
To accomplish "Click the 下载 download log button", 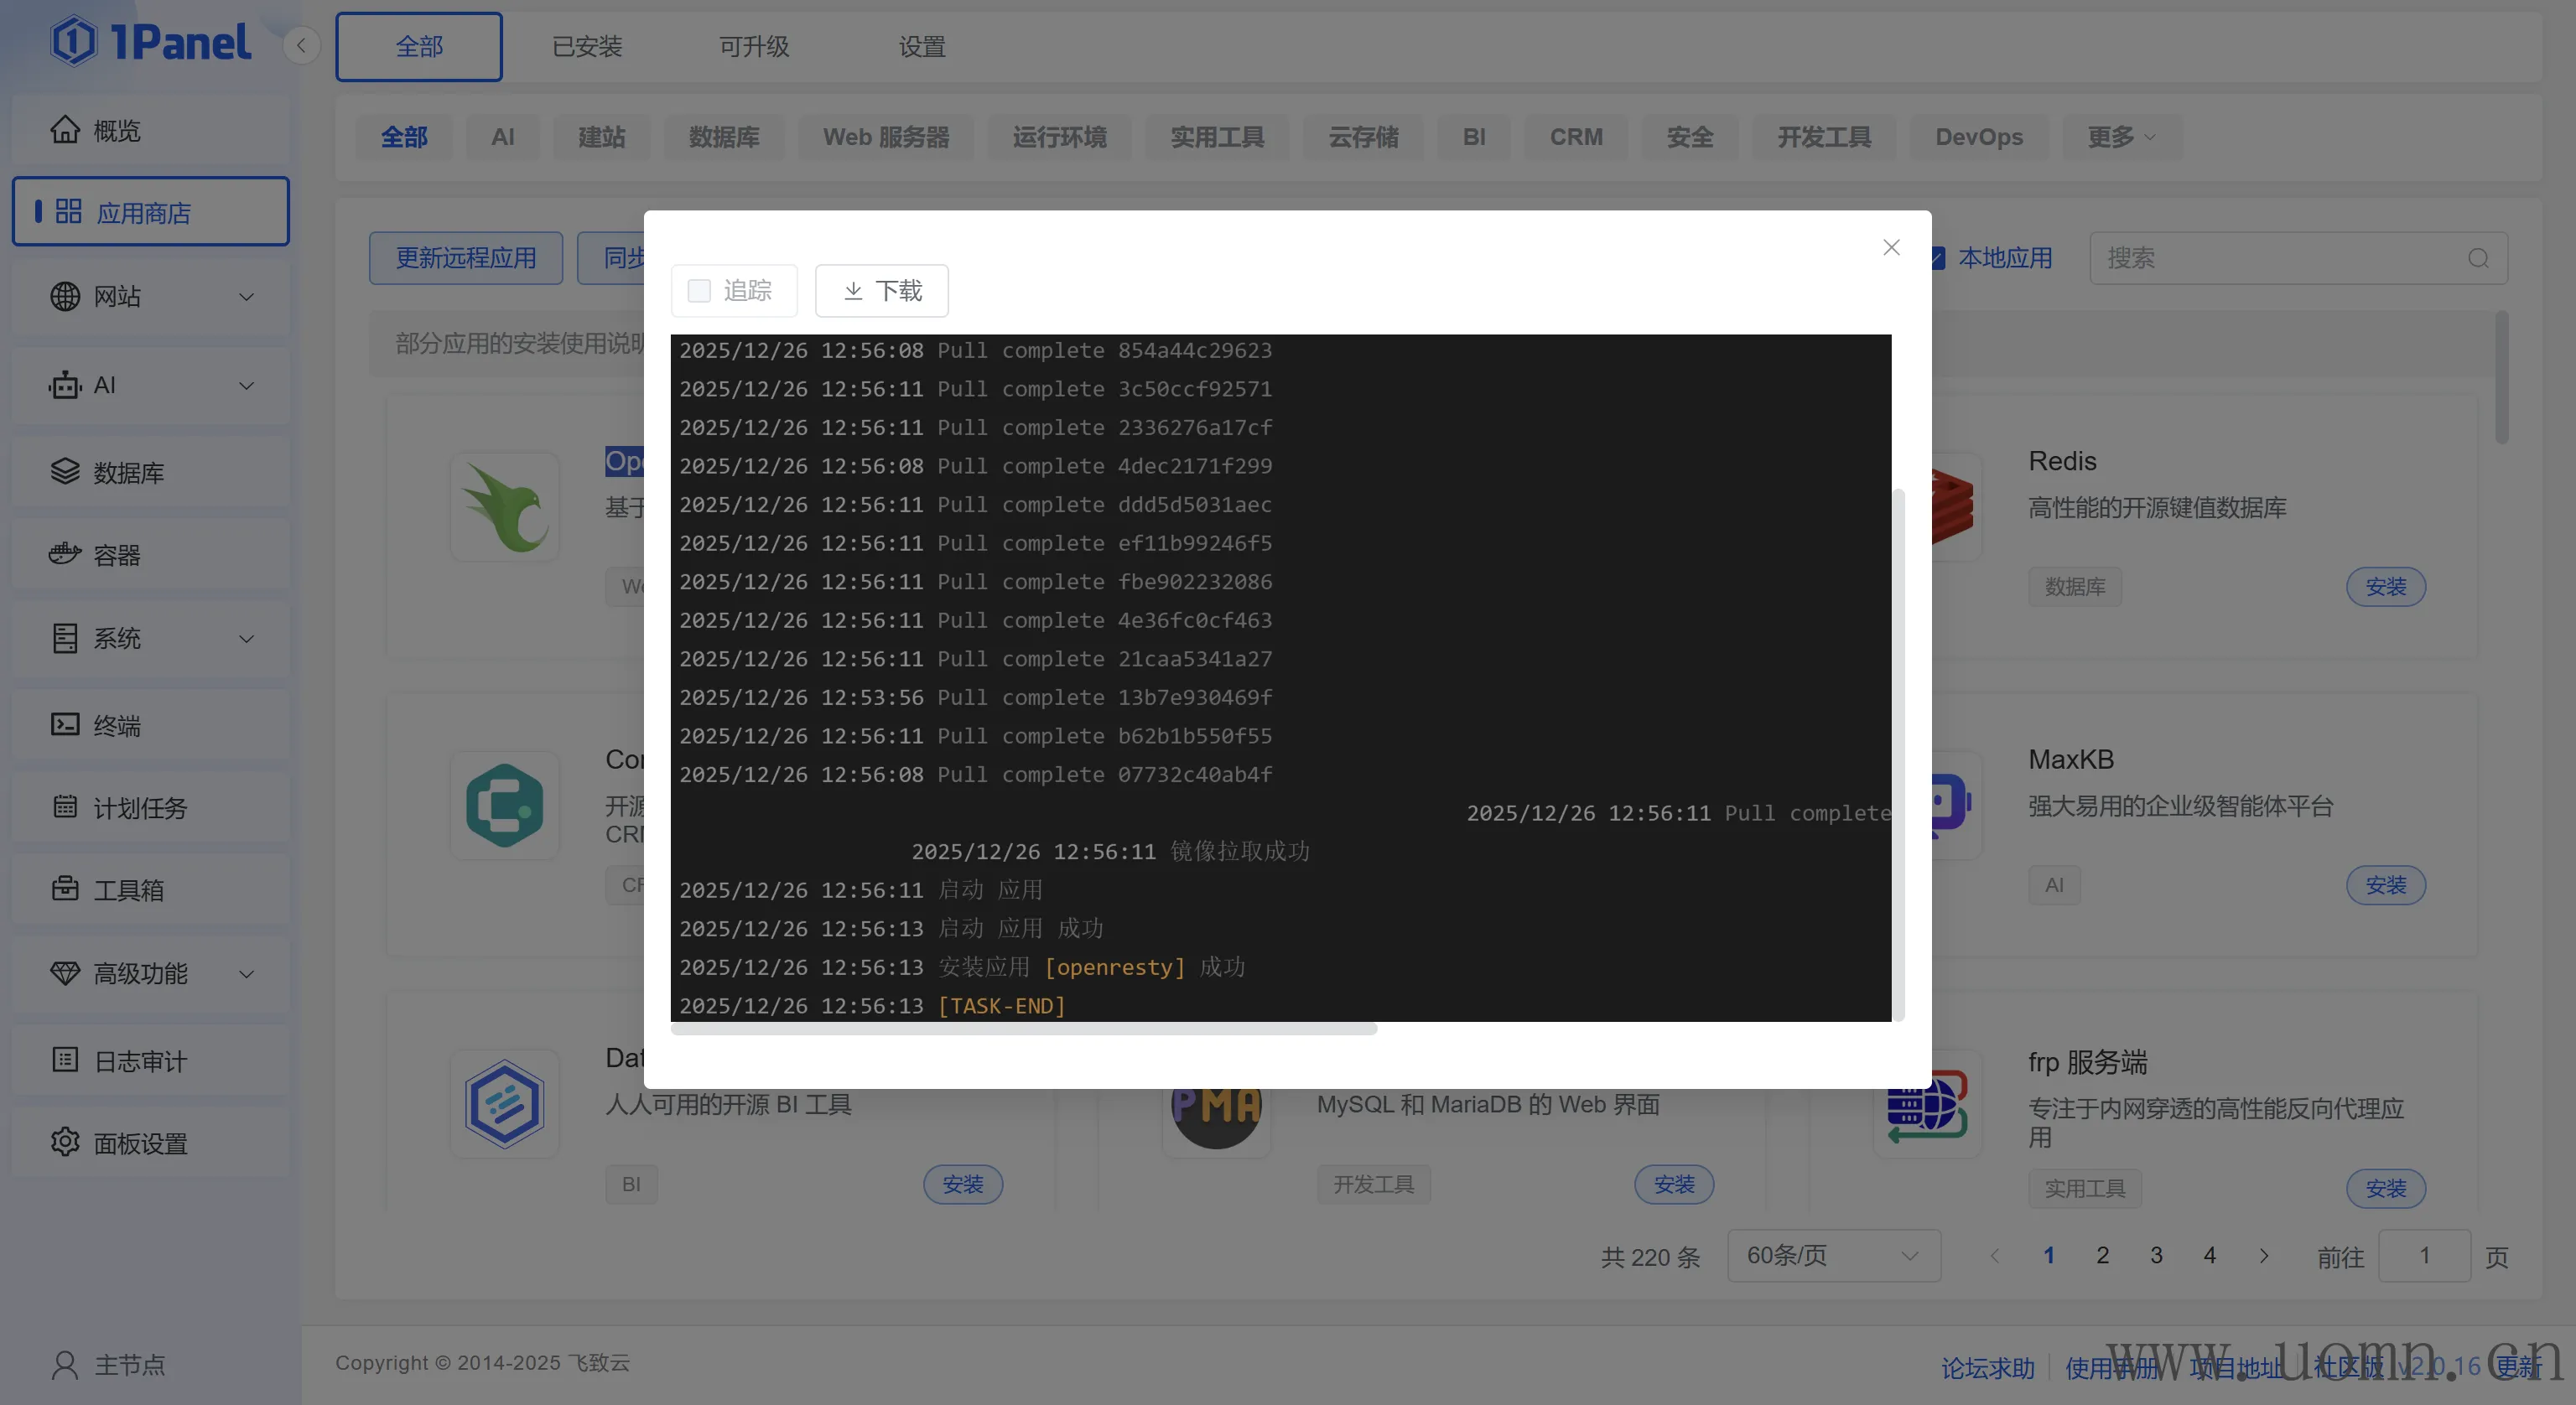I will coord(881,290).
